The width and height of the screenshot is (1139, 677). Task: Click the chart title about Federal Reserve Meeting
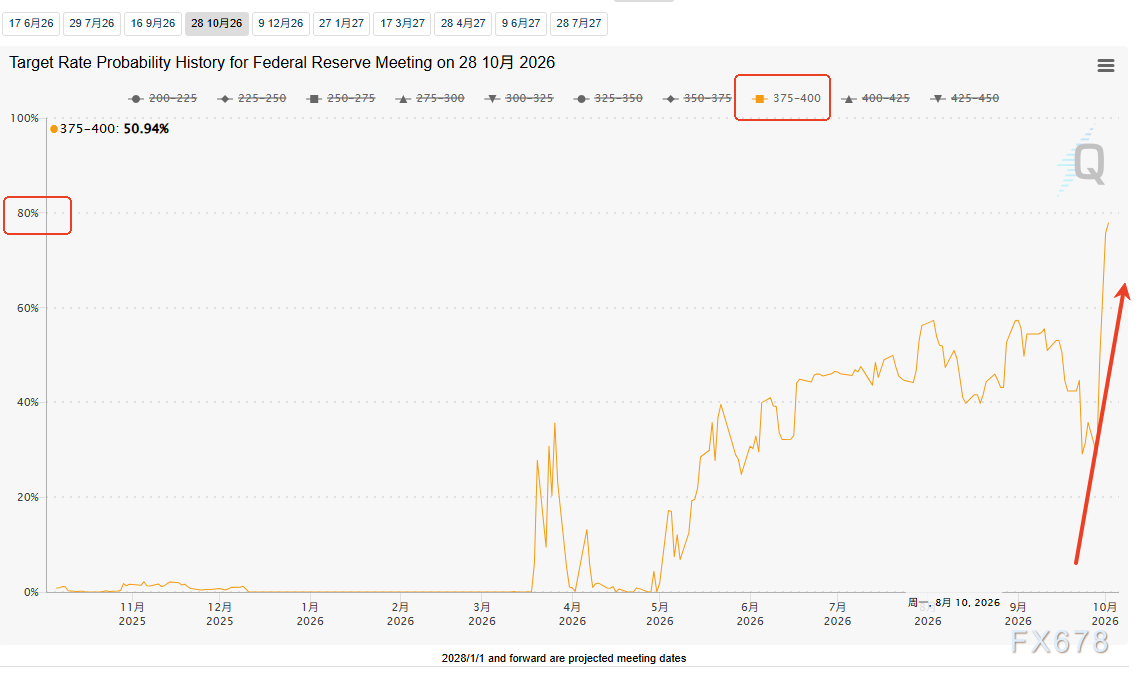tap(282, 62)
